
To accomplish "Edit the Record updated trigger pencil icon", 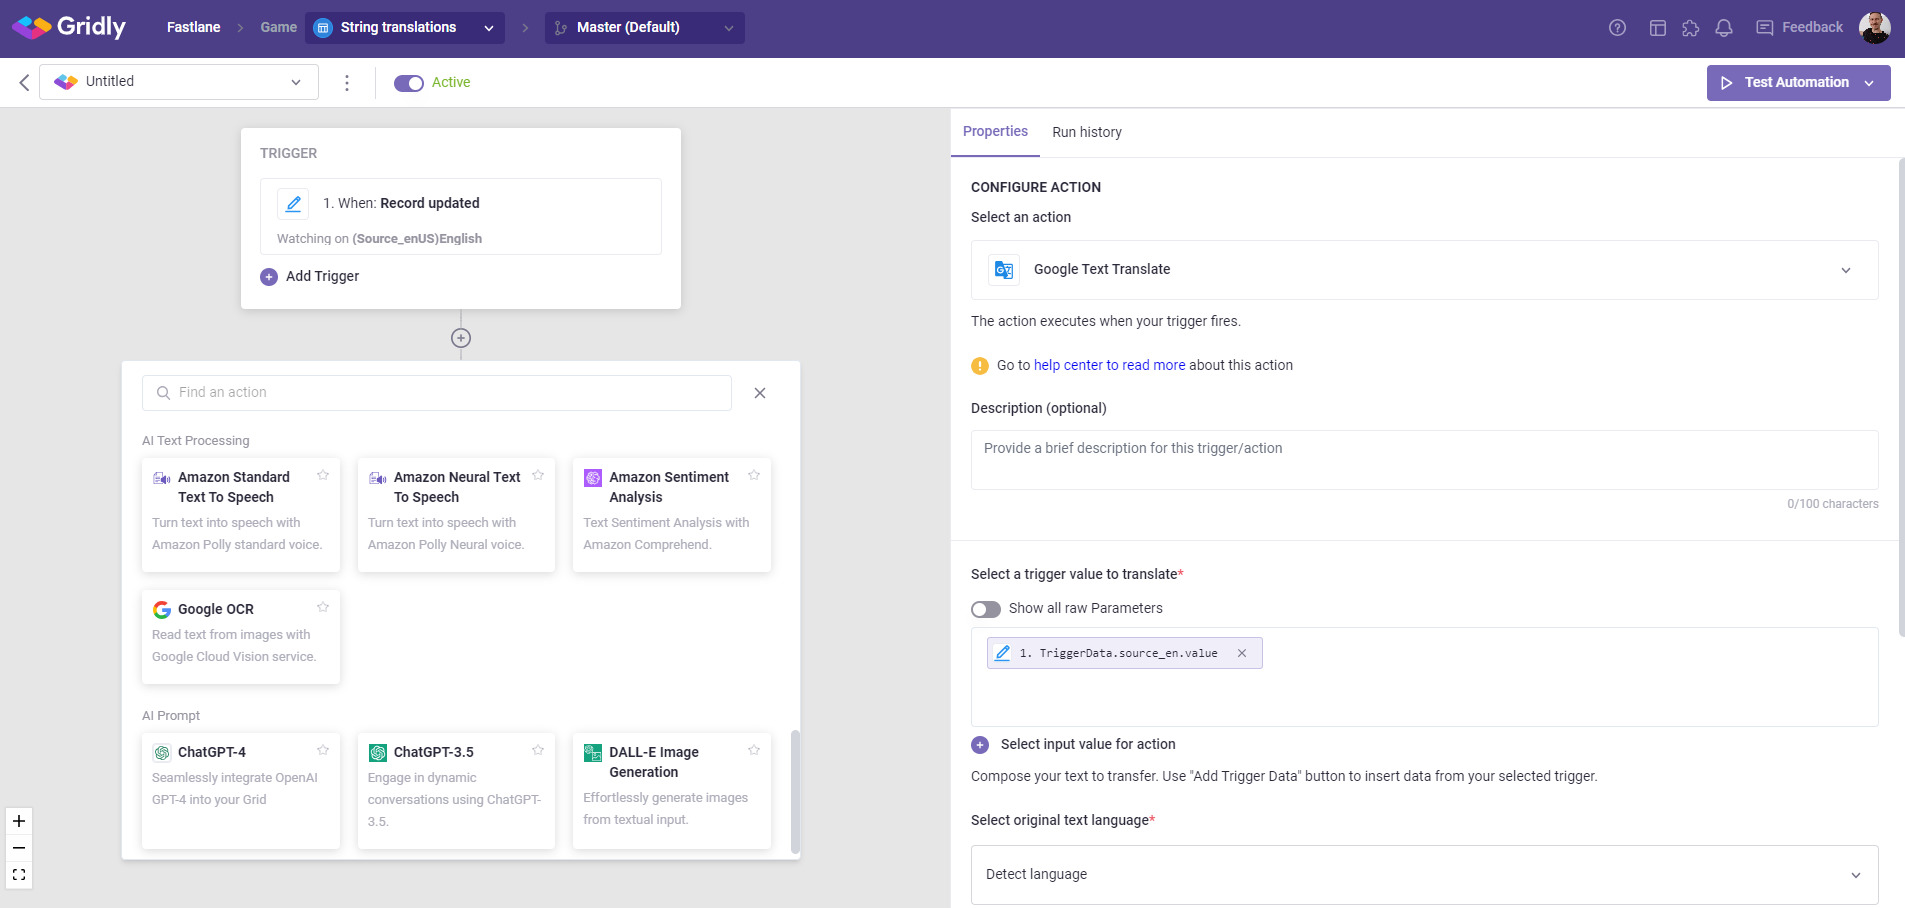I will 293,203.
